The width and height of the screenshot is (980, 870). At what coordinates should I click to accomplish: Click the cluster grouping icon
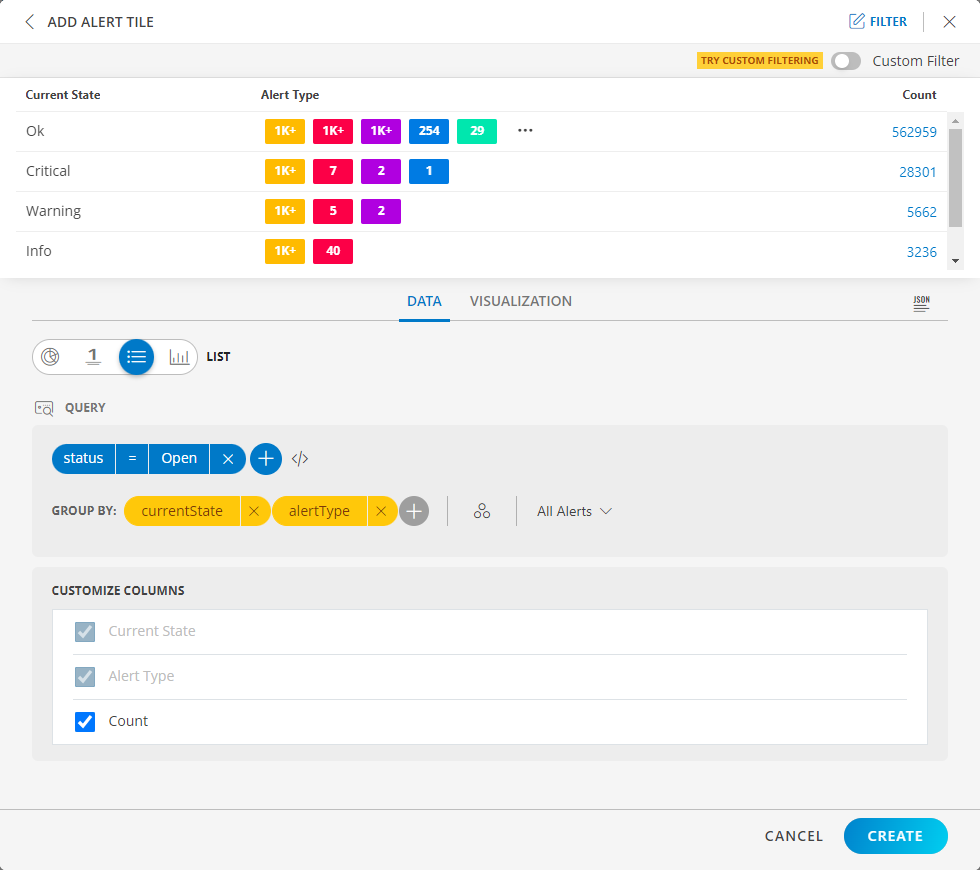(482, 511)
